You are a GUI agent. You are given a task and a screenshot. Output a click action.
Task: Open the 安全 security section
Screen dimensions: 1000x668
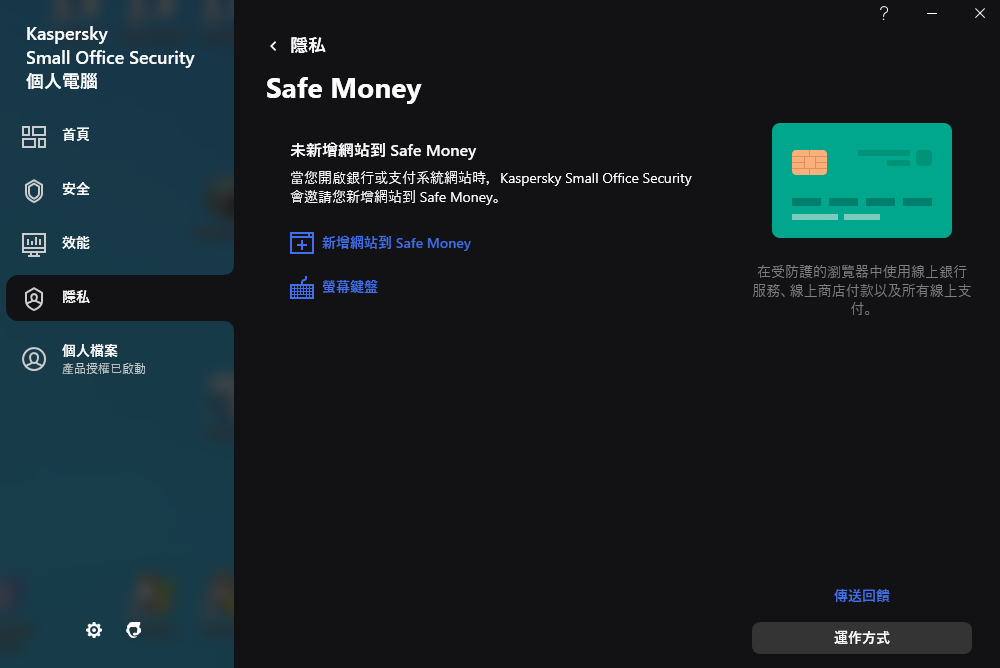click(75, 189)
